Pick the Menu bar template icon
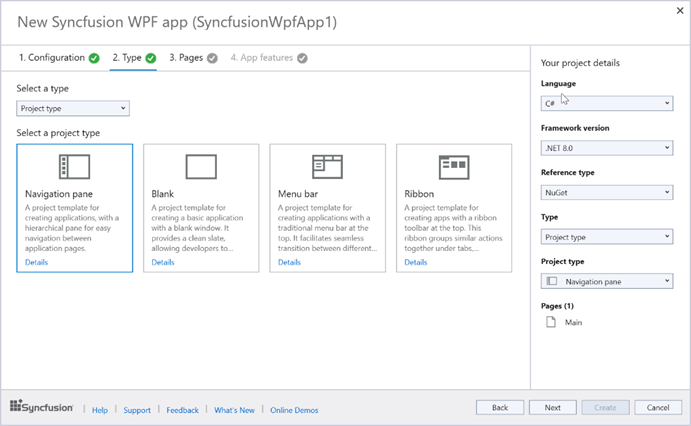Screen dimensions: 691x426 point(327,166)
